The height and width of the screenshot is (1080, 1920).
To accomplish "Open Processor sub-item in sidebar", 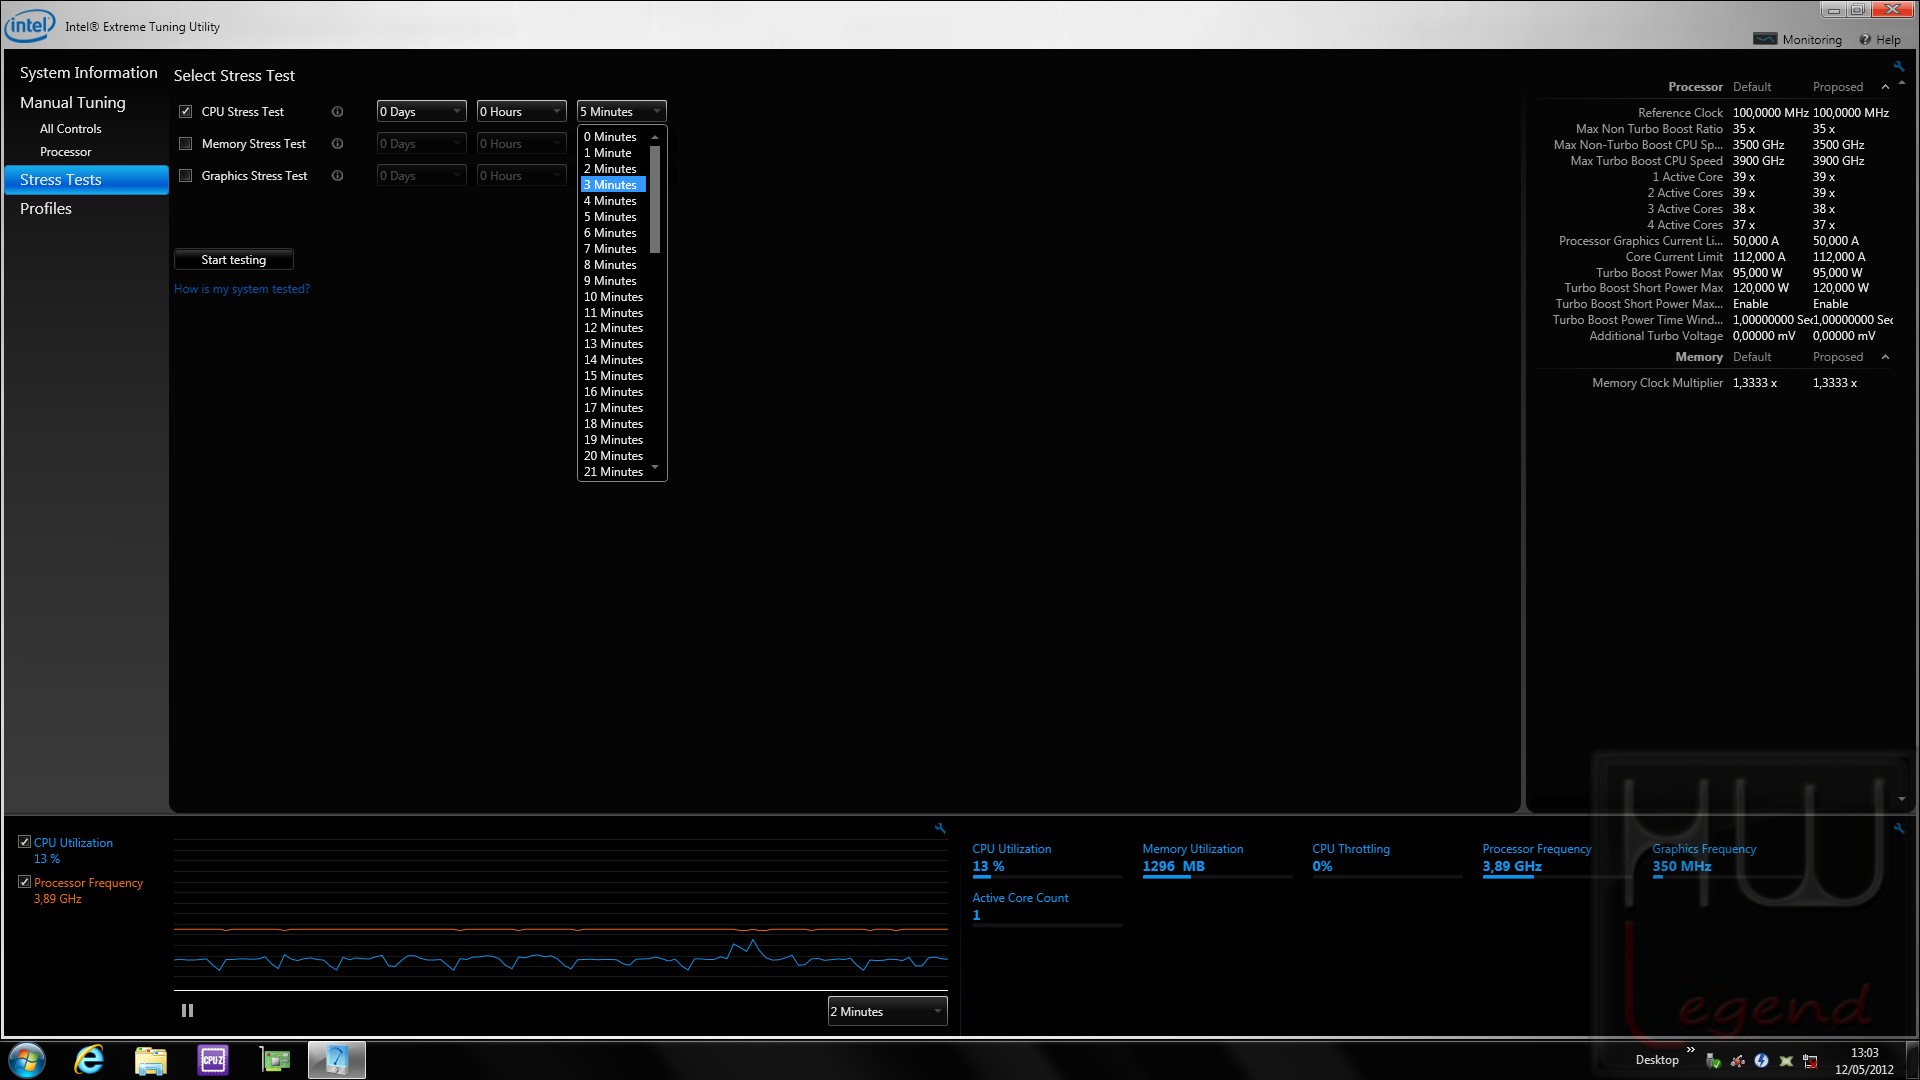I will pyautogui.click(x=65, y=152).
